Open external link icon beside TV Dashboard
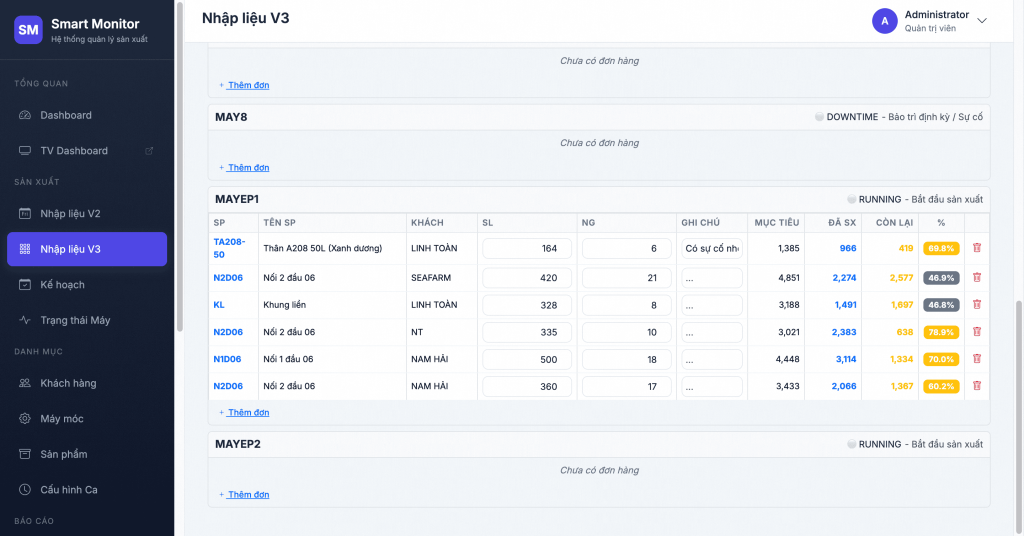The width and height of the screenshot is (1024, 536). 149,151
